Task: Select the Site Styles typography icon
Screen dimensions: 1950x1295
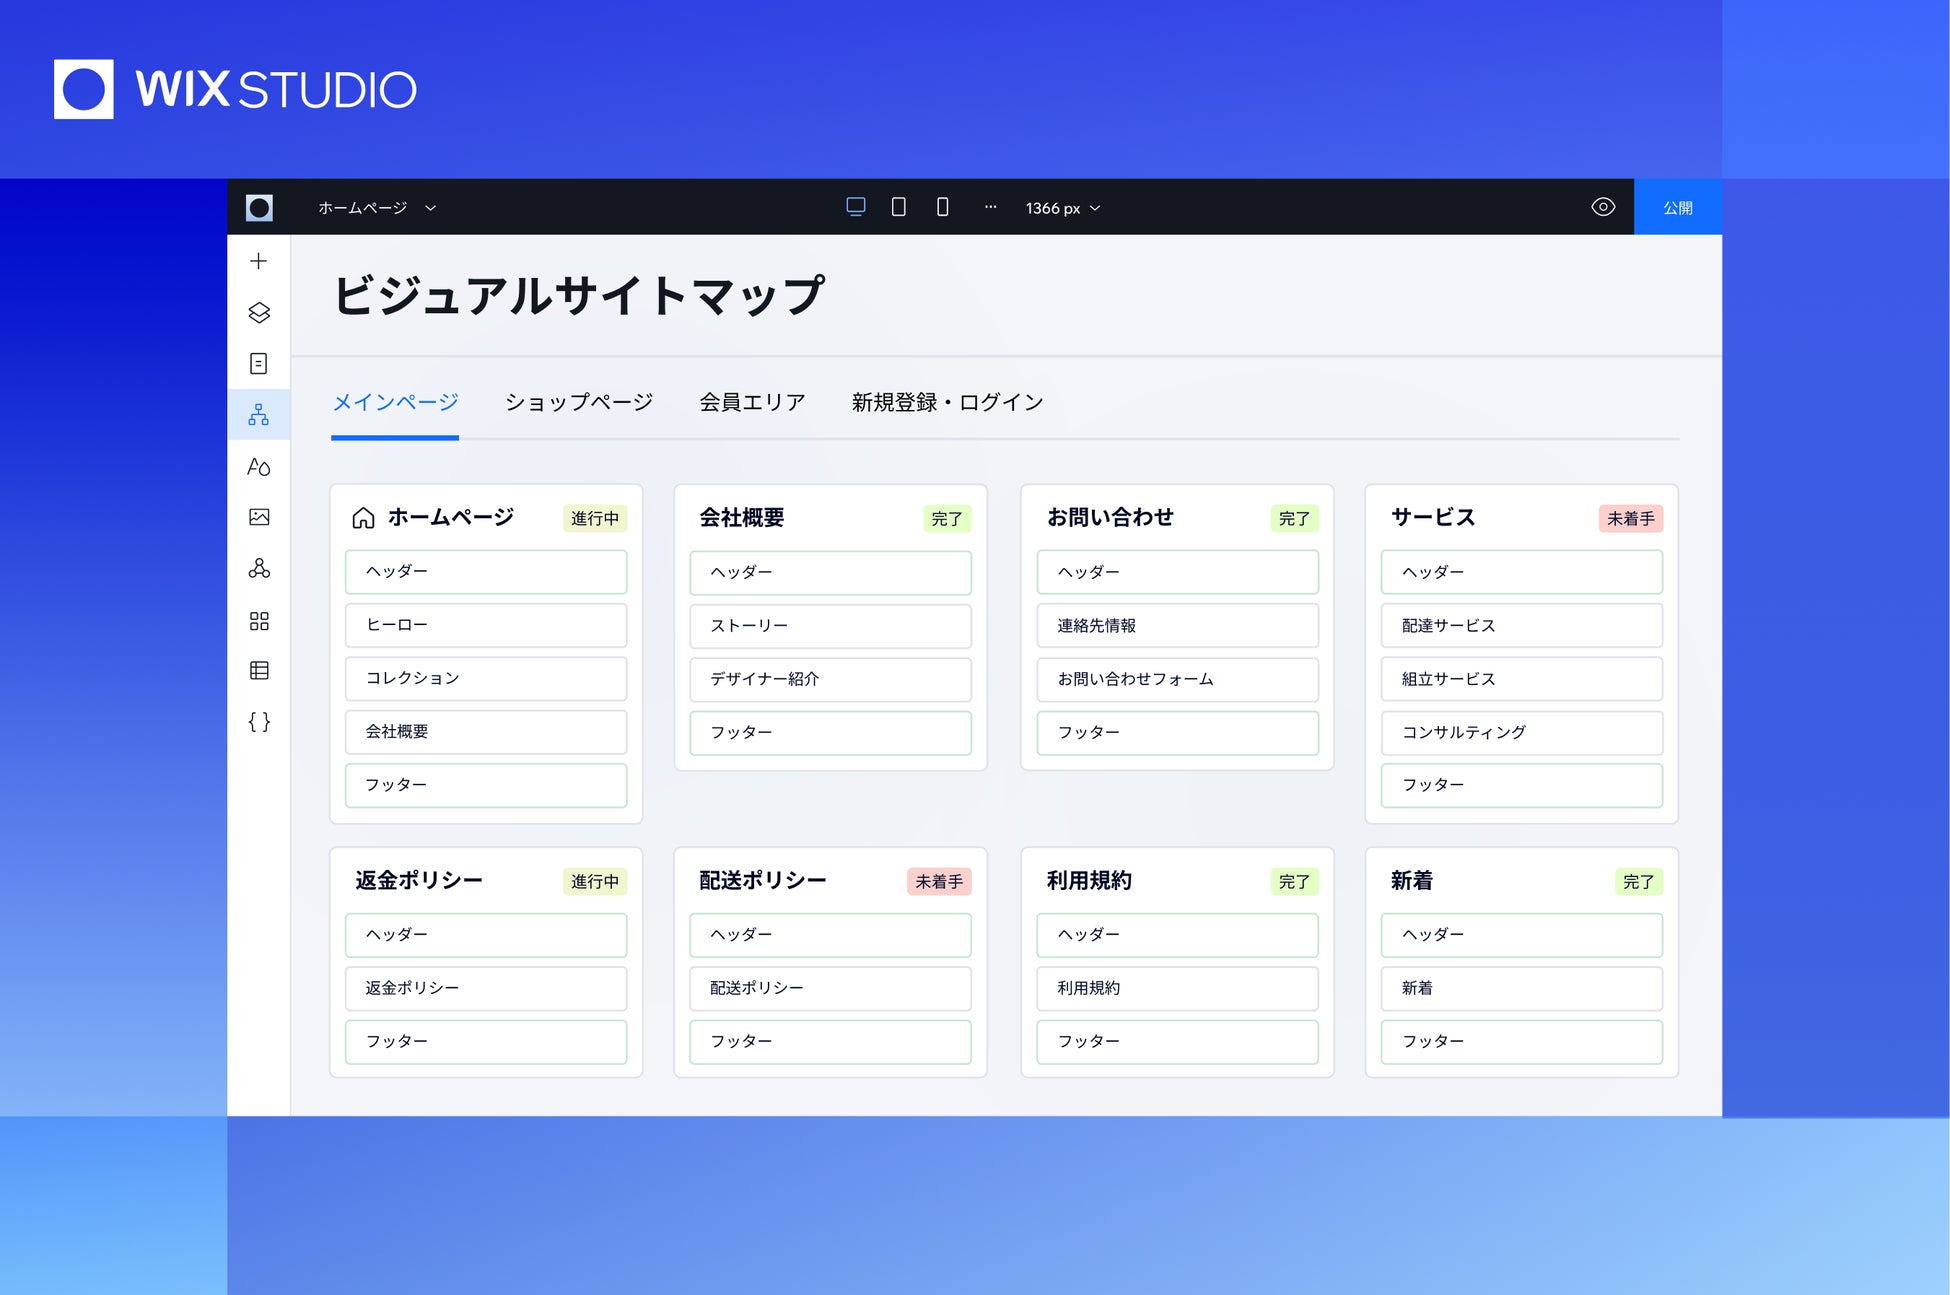Action: coord(258,466)
